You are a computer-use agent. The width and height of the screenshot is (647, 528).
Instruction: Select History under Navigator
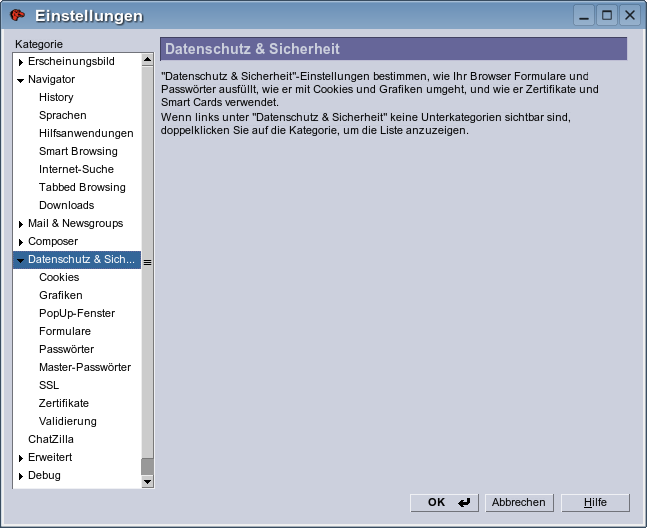click(56, 97)
